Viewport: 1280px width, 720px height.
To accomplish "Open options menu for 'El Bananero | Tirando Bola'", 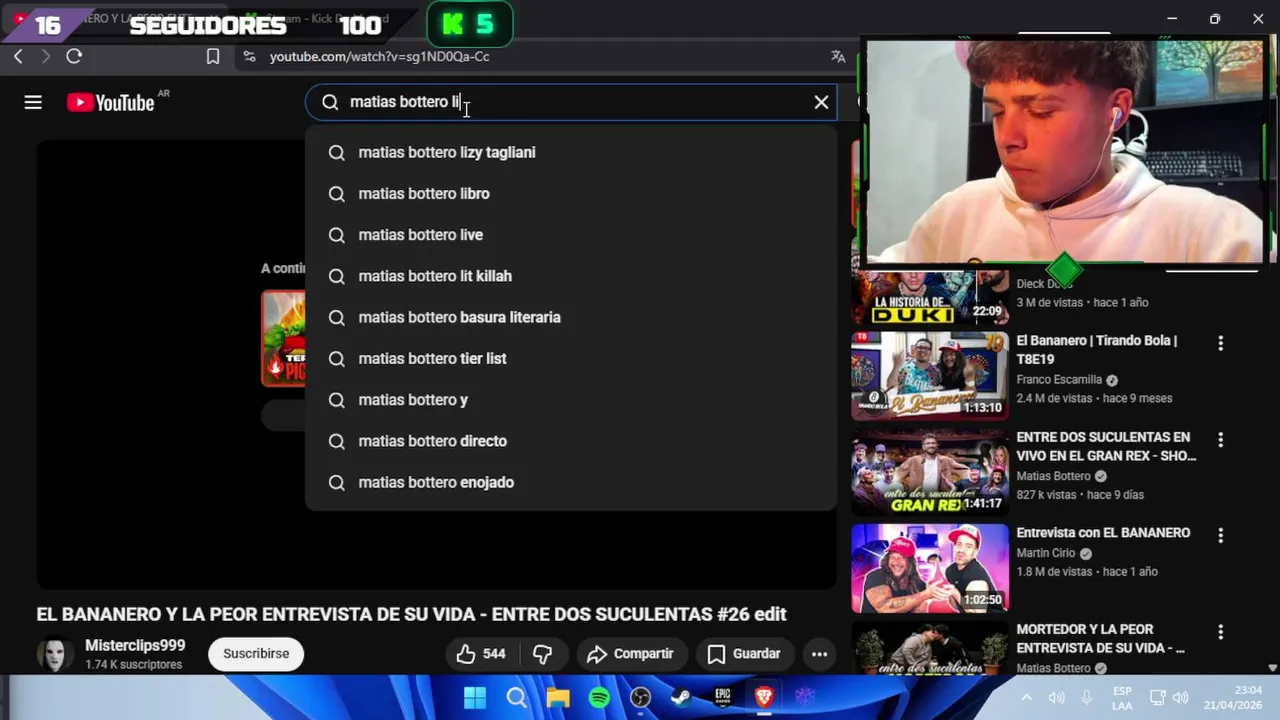I will (x=1220, y=343).
